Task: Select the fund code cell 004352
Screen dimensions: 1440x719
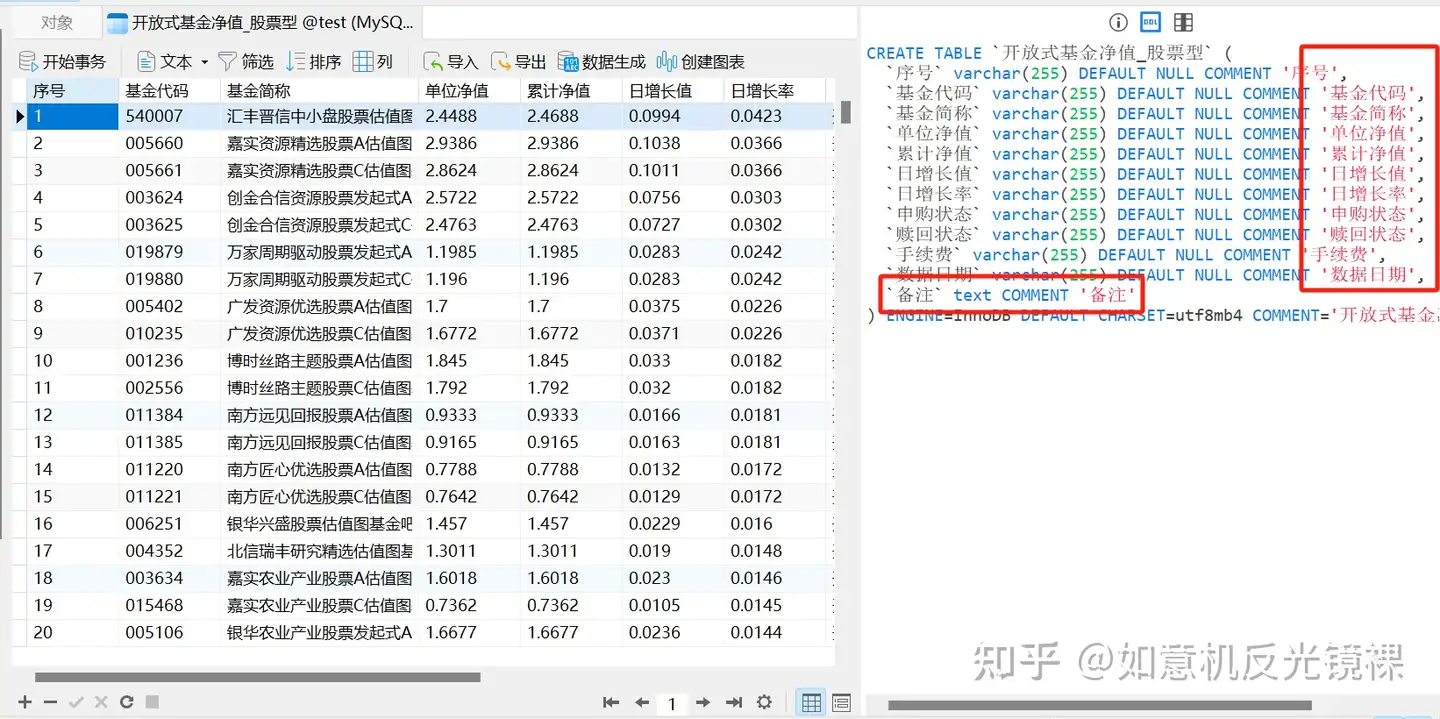Action: tap(169, 551)
